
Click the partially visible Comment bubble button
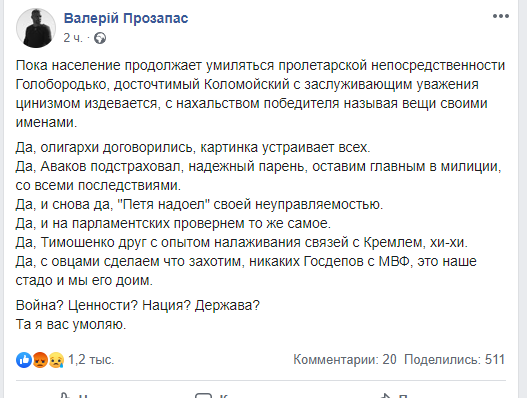point(212,395)
